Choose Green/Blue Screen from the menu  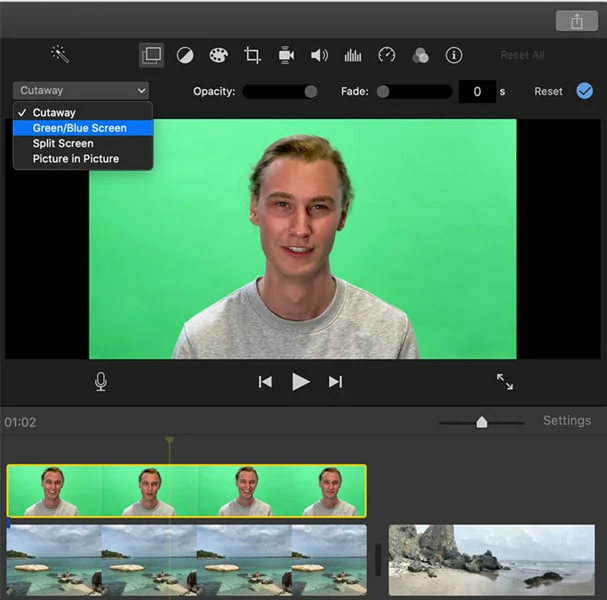pos(83,128)
